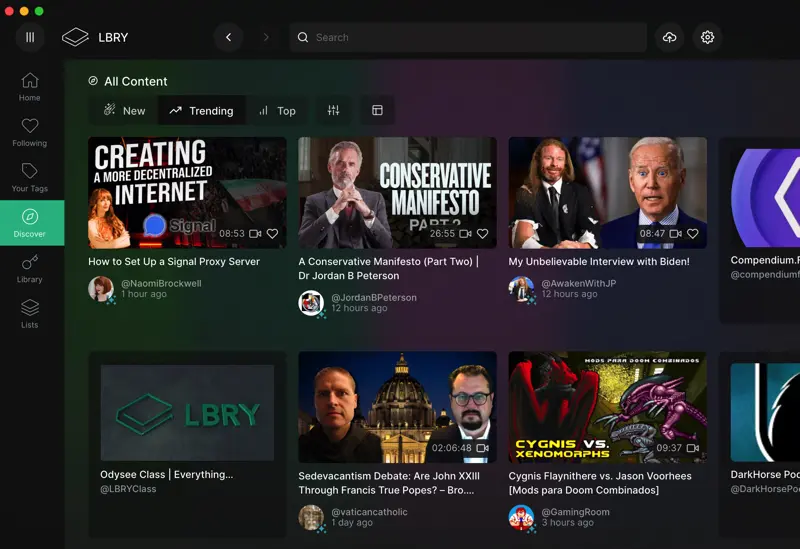Image resolution: width=800 pixels, height=549 pixels.
Task: Open Home in the sidebar
Action: click(30, 87)
